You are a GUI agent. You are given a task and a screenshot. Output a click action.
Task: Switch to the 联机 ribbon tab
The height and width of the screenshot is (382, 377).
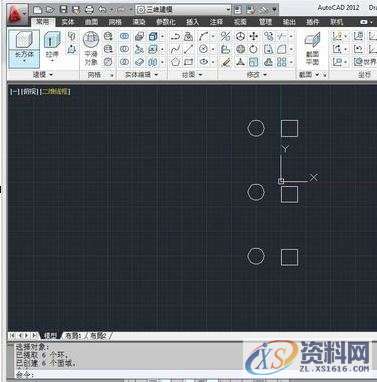coord(336,22)
